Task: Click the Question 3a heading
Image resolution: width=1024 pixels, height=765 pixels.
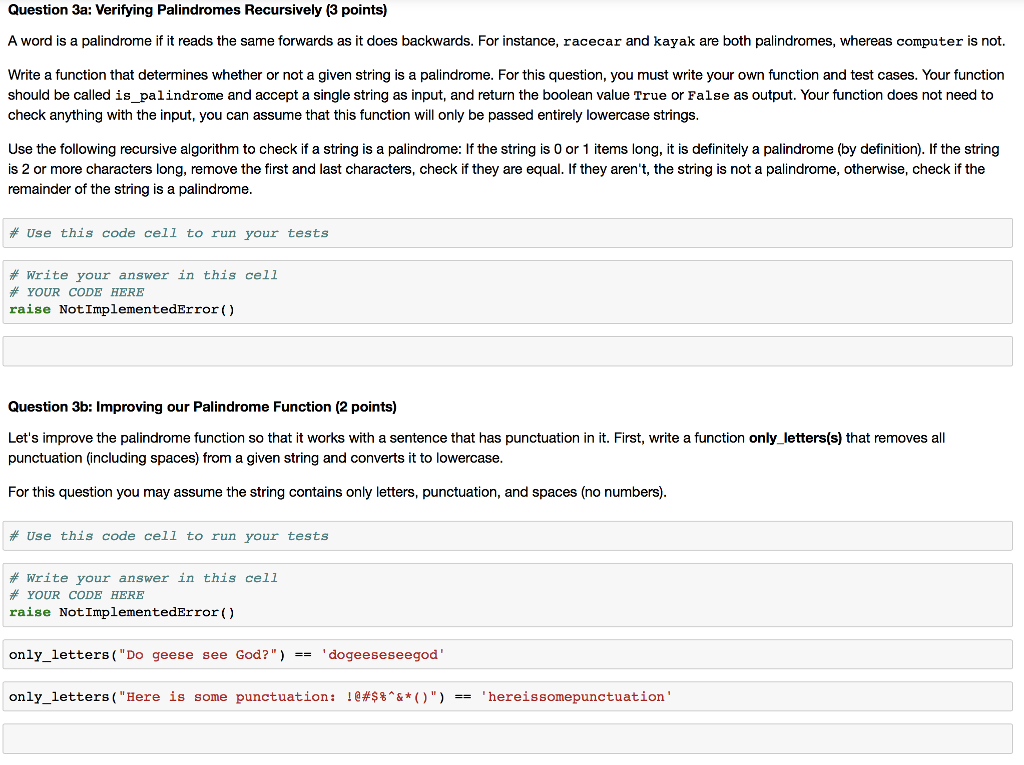Action: point(197,10)
